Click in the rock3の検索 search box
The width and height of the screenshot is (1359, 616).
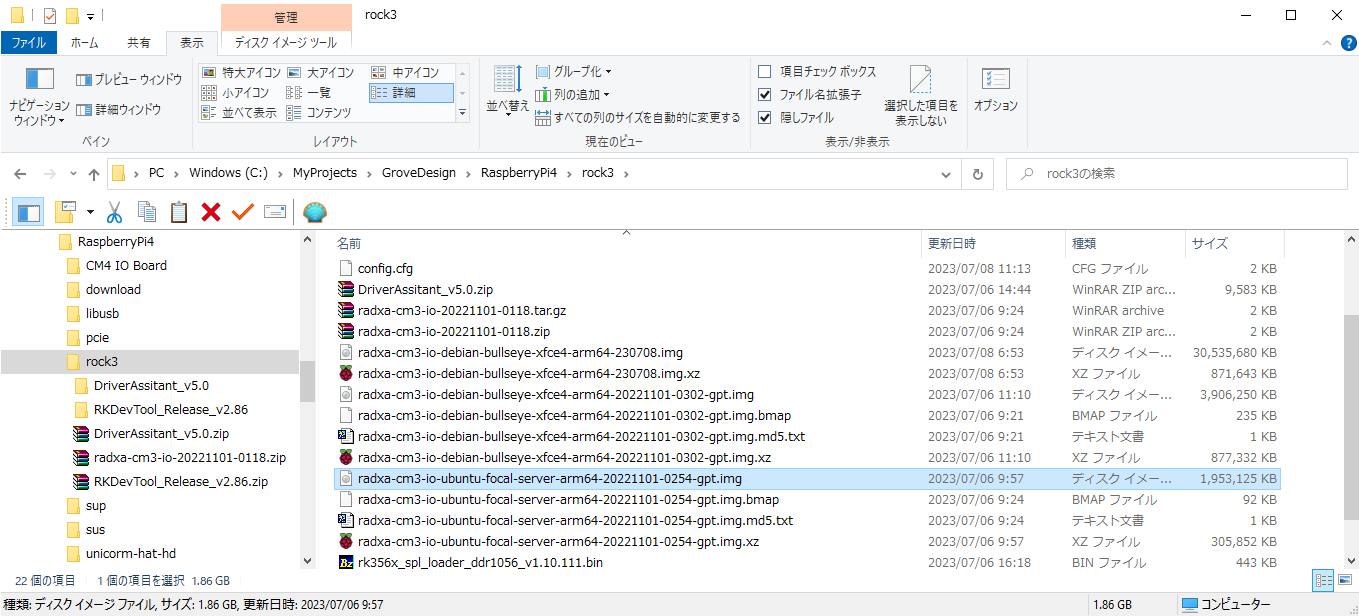click(1176, 173)
